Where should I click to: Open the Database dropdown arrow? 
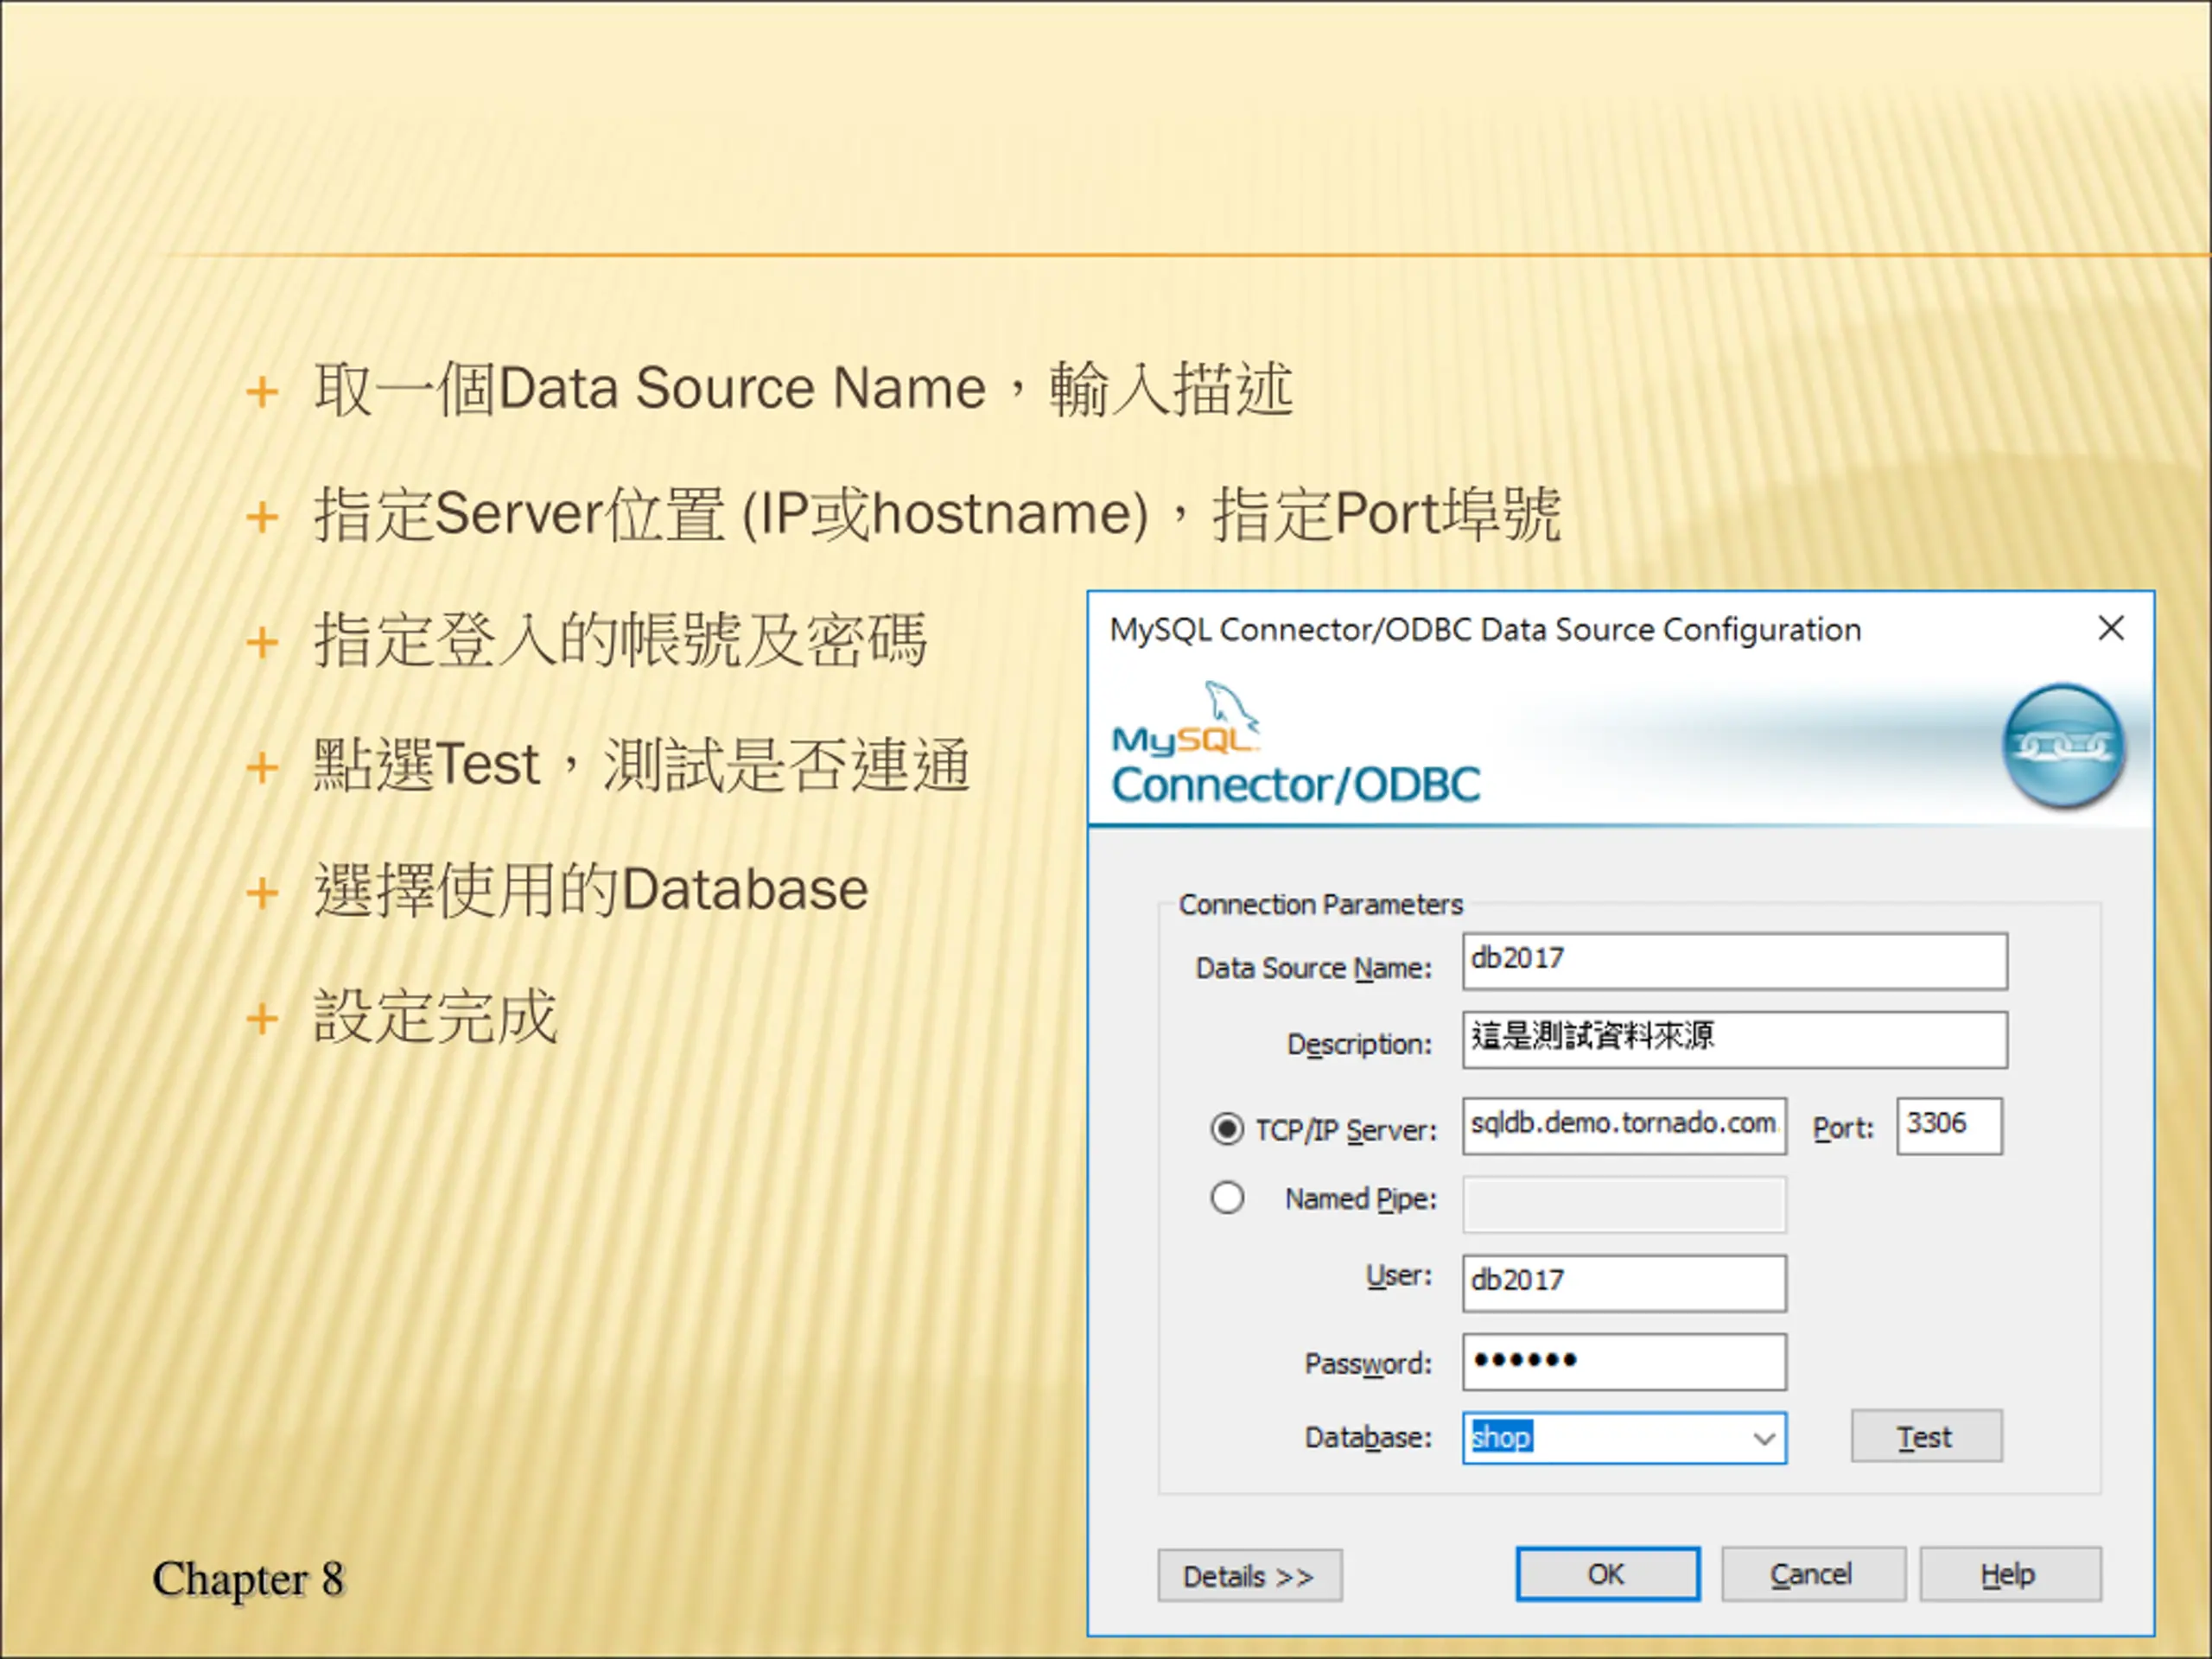(1764, 1438)
